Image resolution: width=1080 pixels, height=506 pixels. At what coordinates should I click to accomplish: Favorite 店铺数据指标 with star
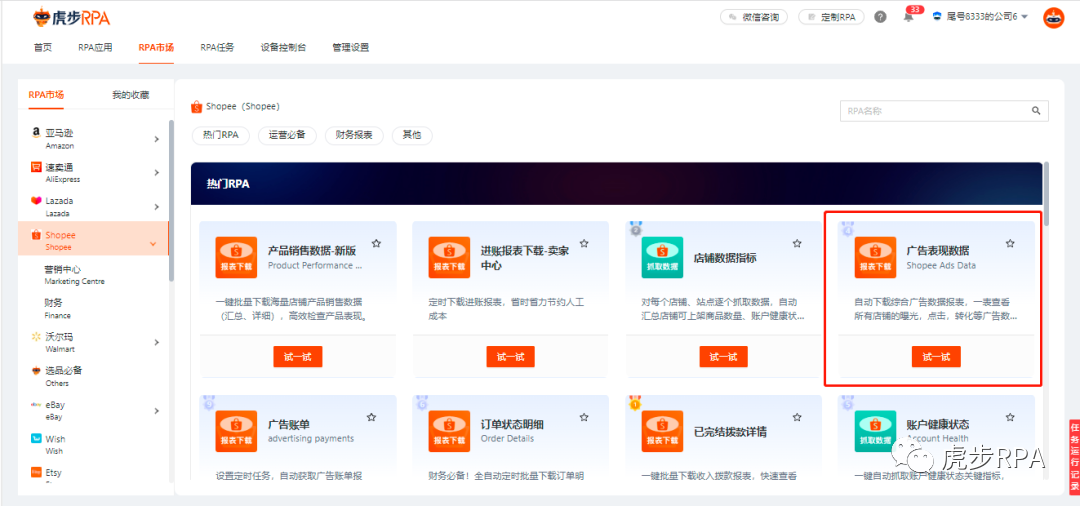coord(797,243)
